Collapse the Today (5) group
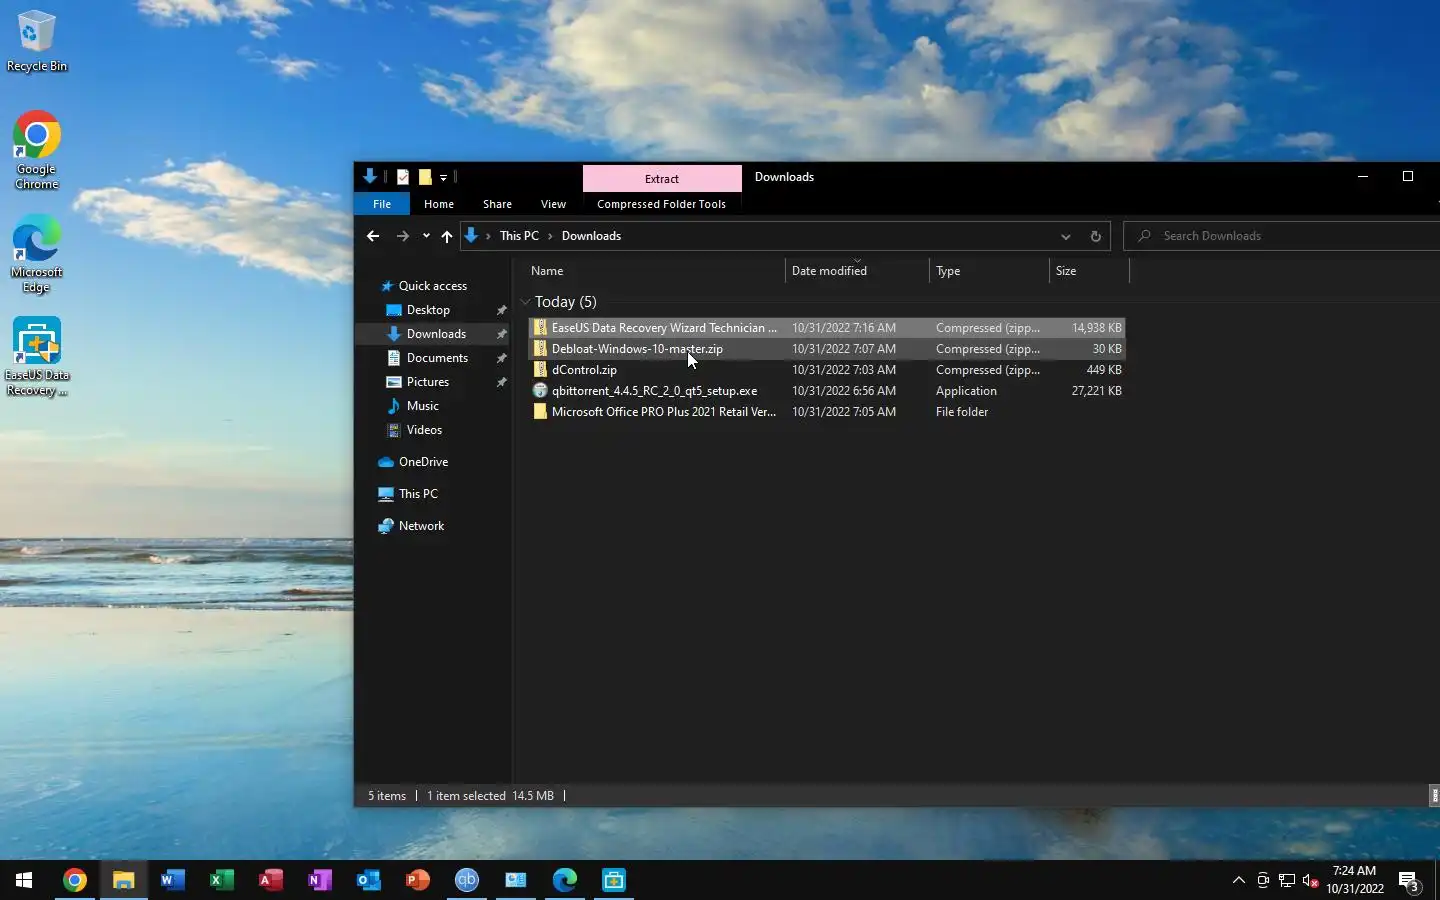Image resolution: width=1440 pixels, height=900 pixels. [526, 302]
